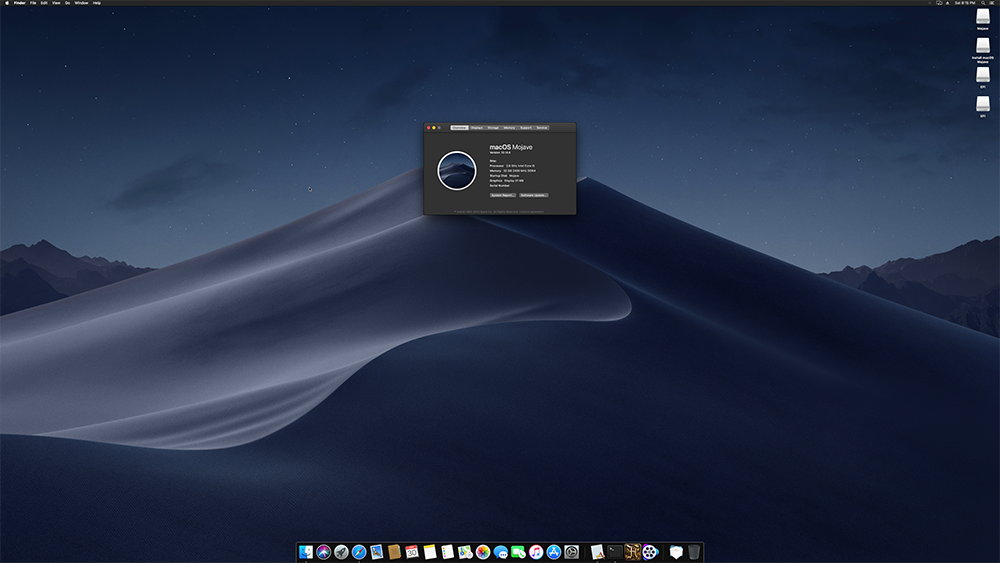This screenshot has width=1000, height=563.
Task: Open the File menu
Action: tap(33, 3)
